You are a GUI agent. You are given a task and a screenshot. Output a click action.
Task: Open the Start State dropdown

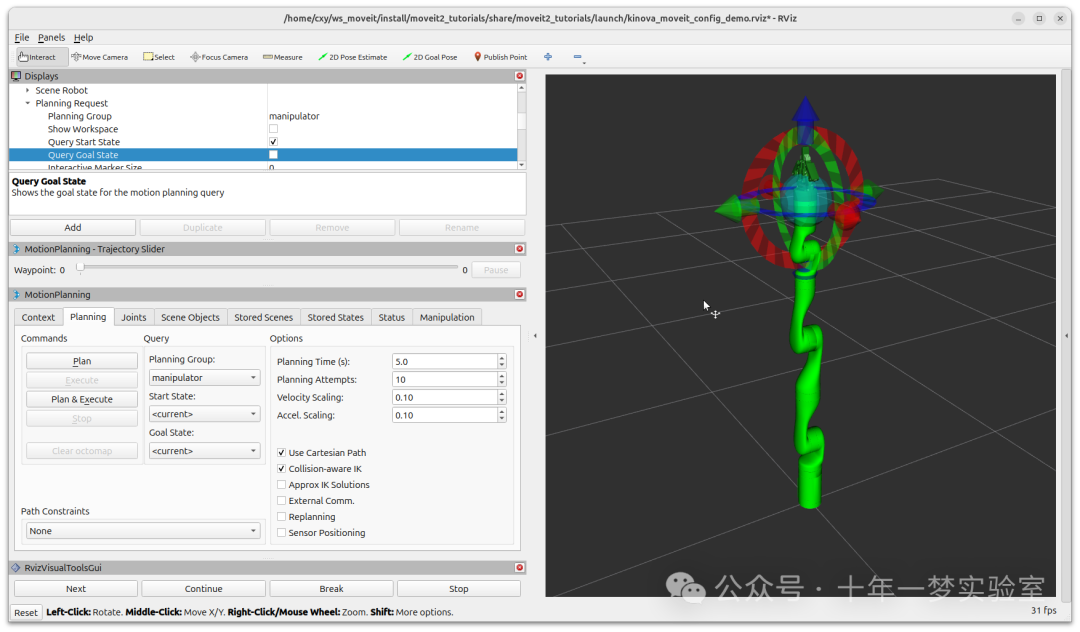205,414
